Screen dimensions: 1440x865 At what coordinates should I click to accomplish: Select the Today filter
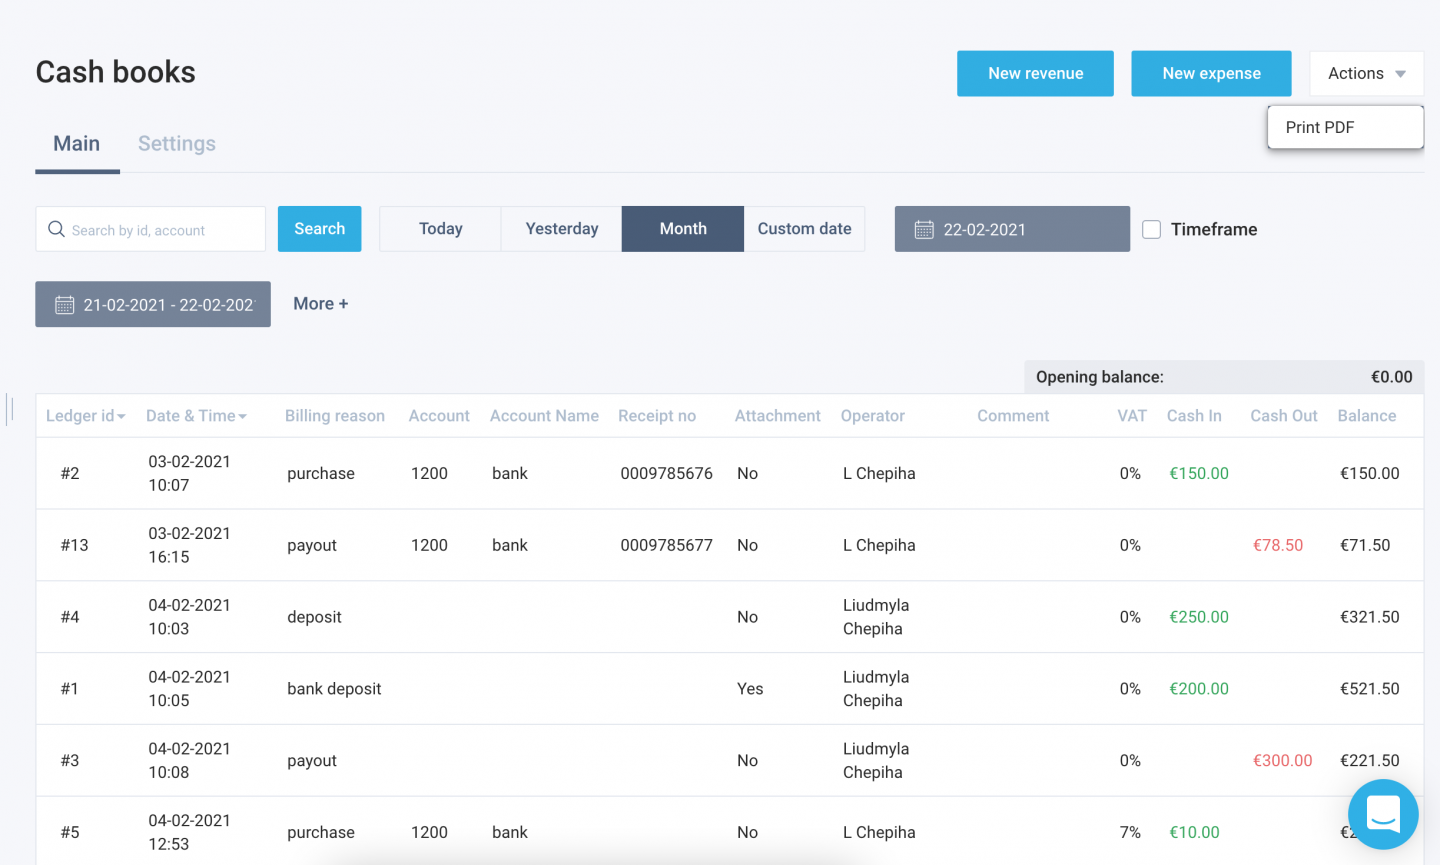(x=440, y=229)
